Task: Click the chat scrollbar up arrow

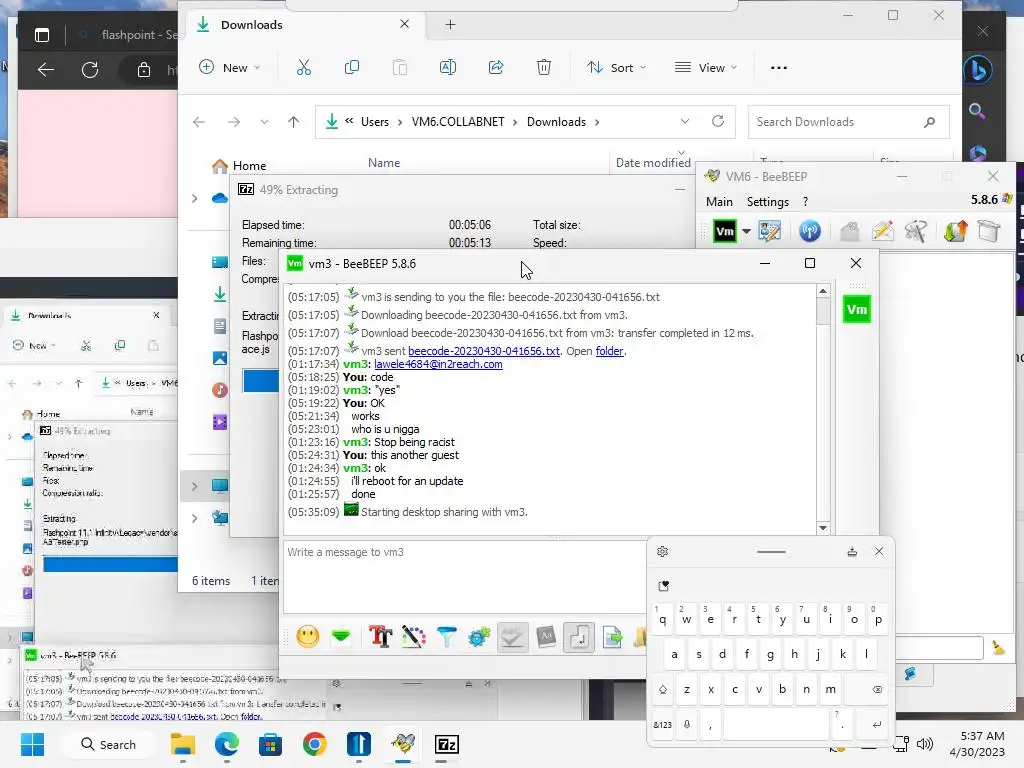Action: [823, 291]
